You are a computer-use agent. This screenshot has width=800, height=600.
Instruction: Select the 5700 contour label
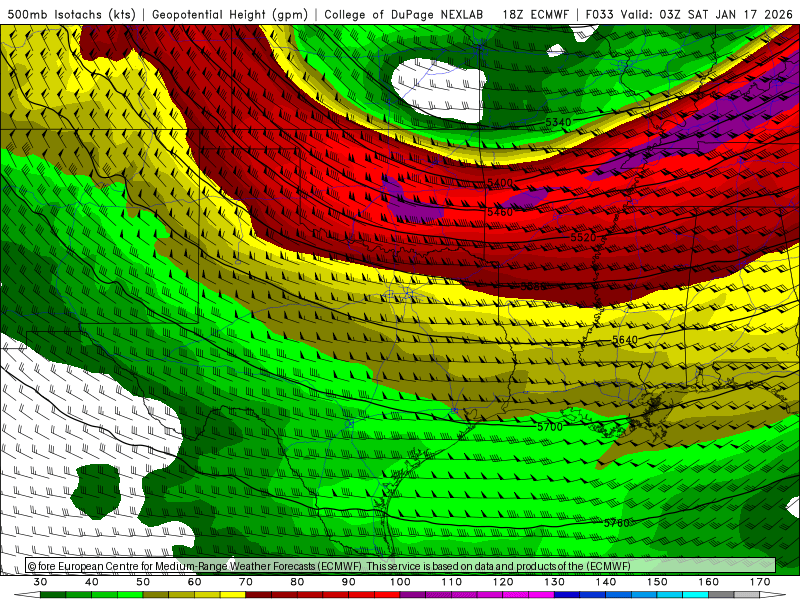click(550, 427)
